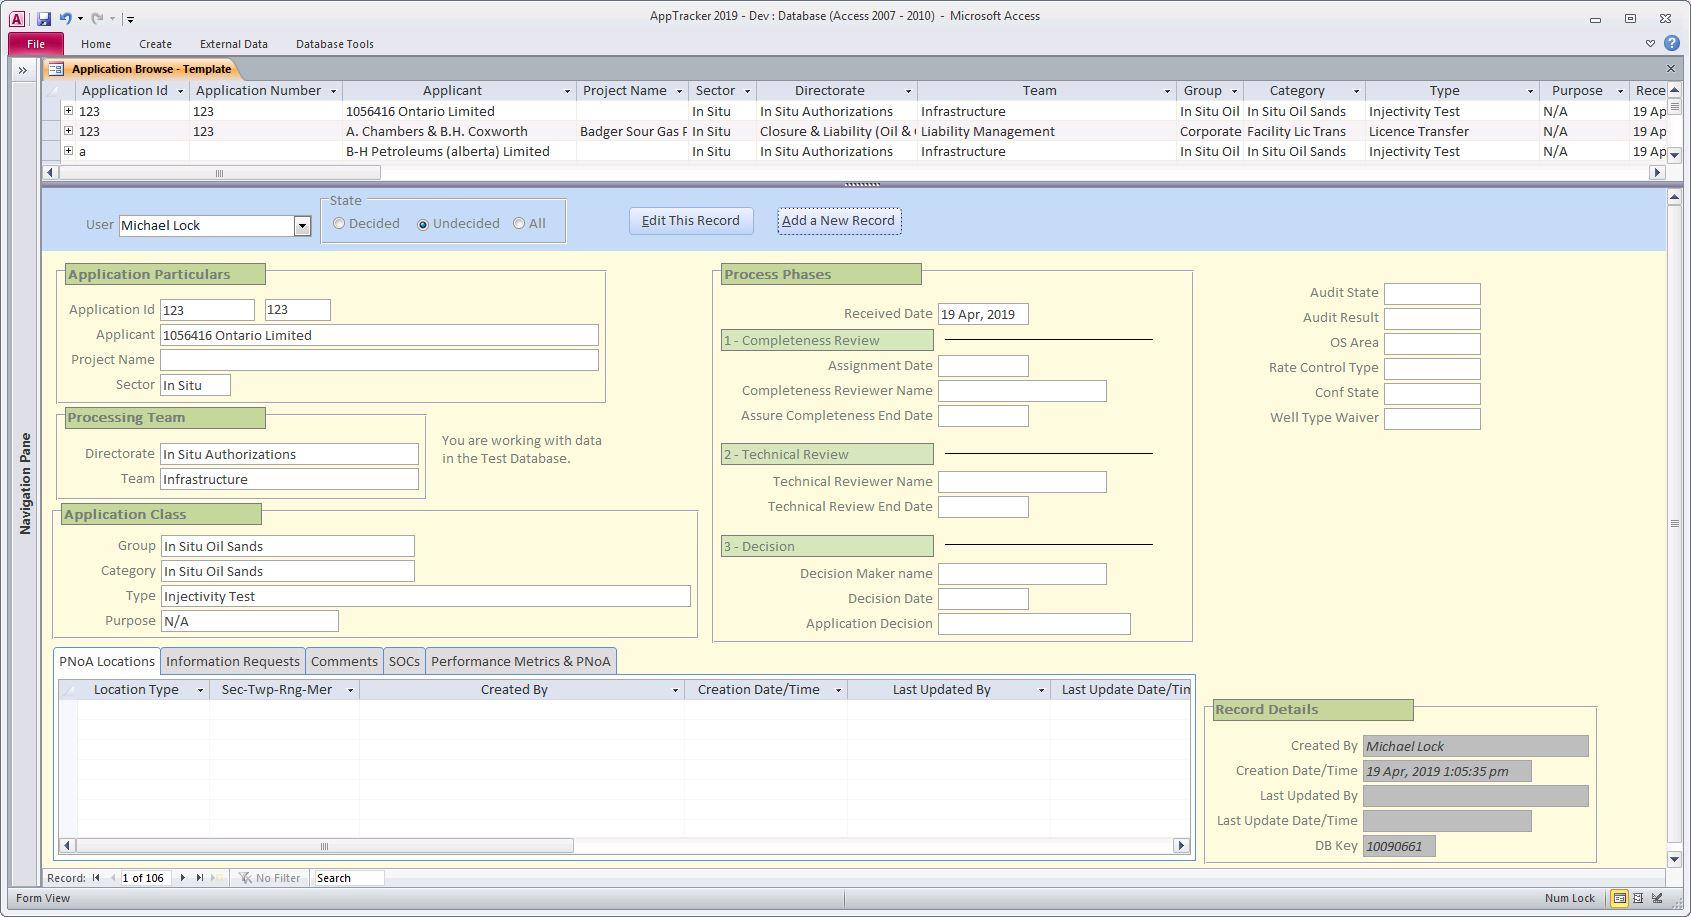Open Microsoft Access Help question mark icon
This screenshot has width=1691, height=917.
pos(1671,44)
